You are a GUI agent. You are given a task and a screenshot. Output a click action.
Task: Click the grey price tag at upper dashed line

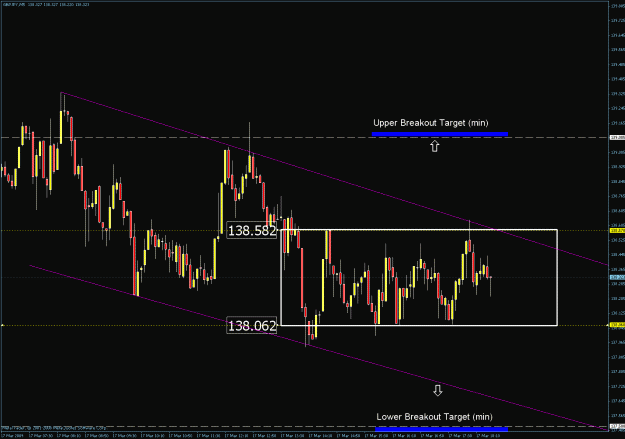point(617,138)
